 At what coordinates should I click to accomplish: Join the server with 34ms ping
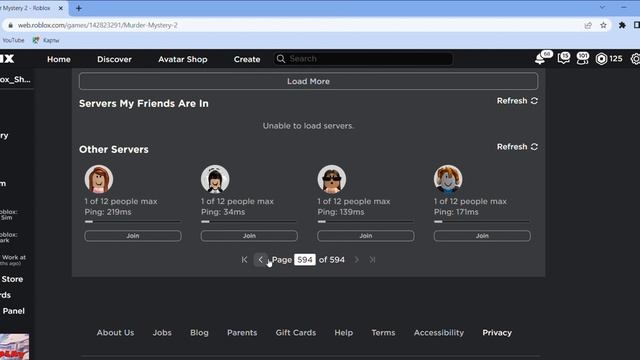coord(249,236)
